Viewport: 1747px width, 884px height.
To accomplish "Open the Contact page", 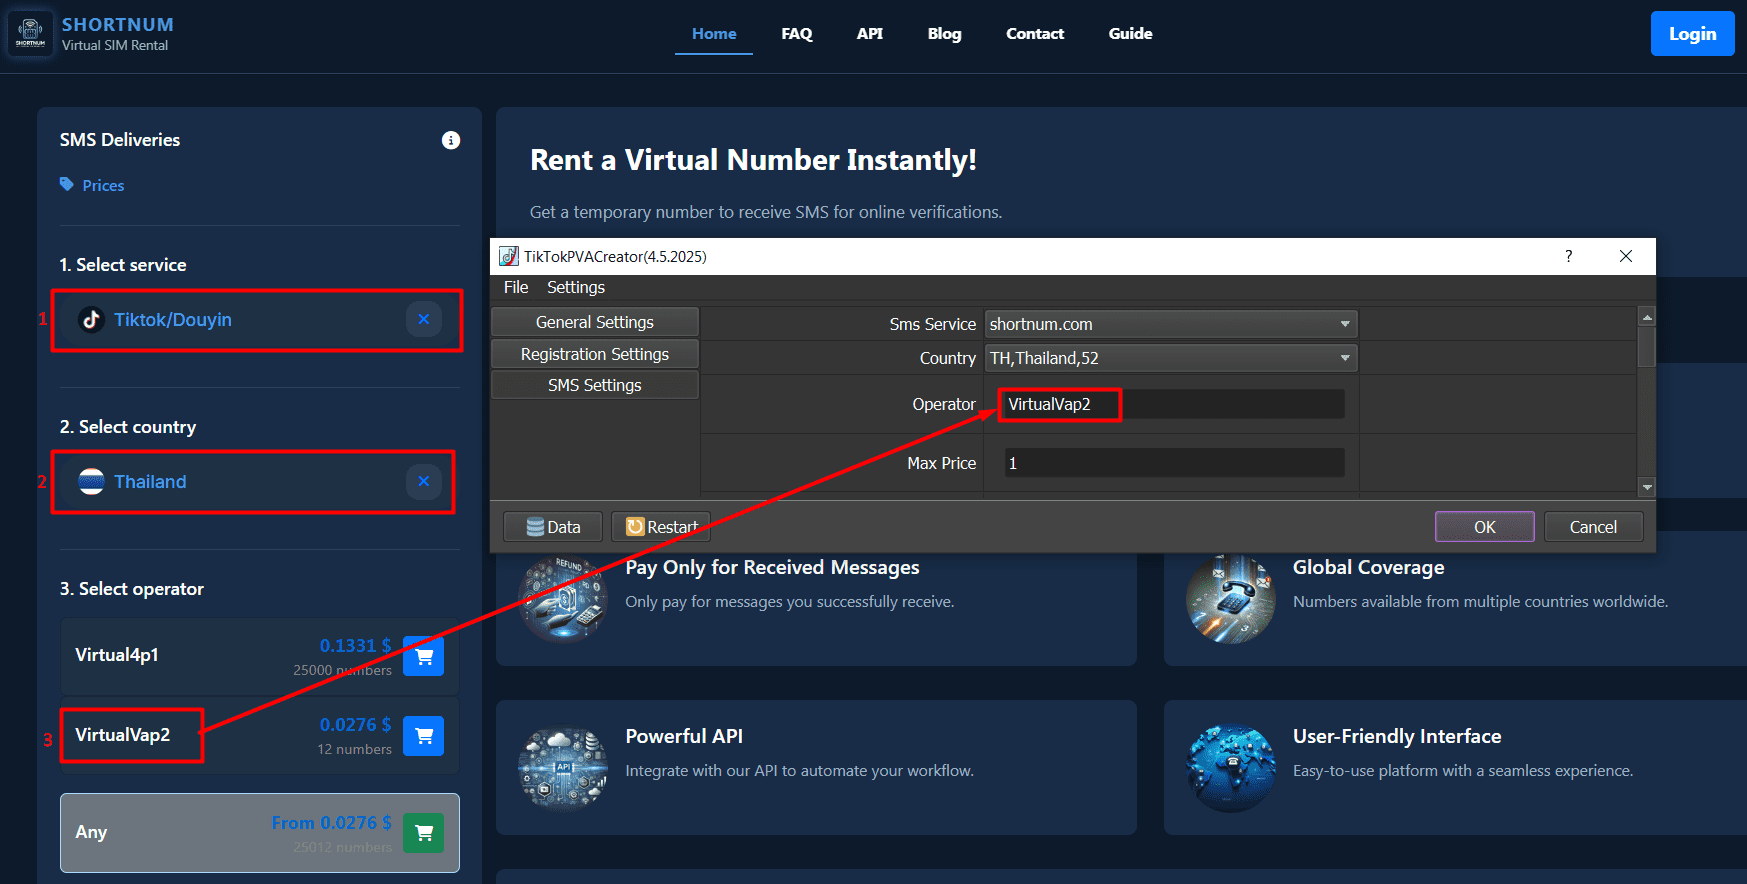I will (1035, 34).
